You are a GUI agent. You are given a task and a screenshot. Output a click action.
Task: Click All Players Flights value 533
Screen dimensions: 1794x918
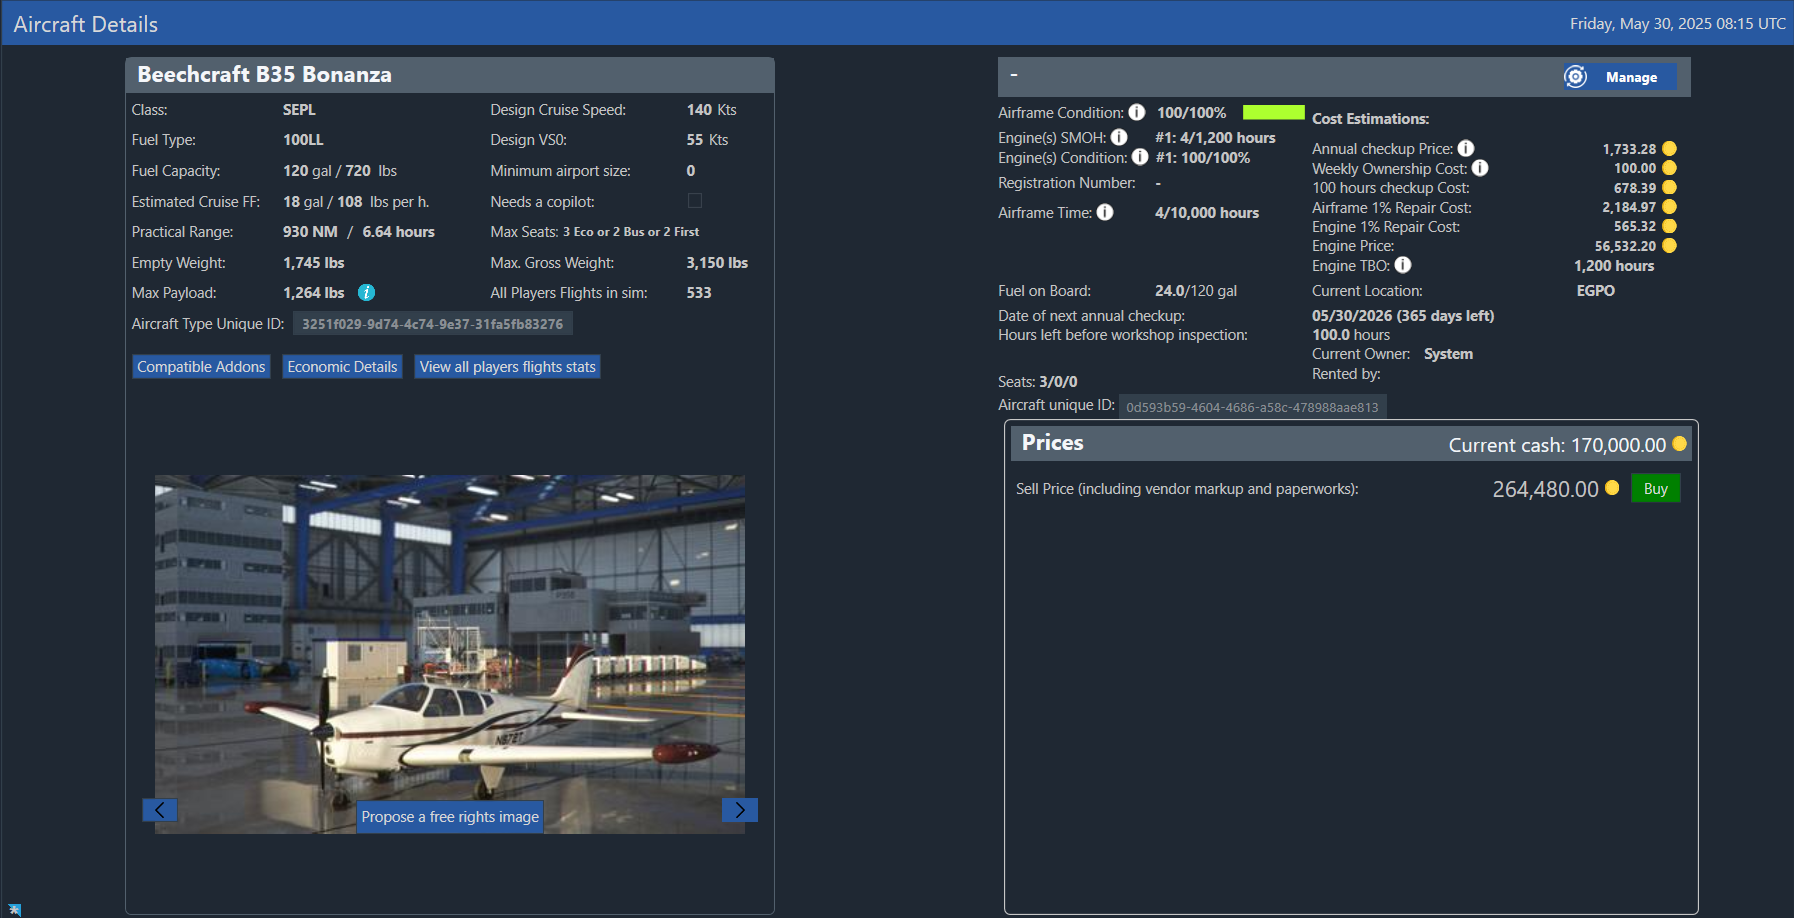click(x=699, y=293)
